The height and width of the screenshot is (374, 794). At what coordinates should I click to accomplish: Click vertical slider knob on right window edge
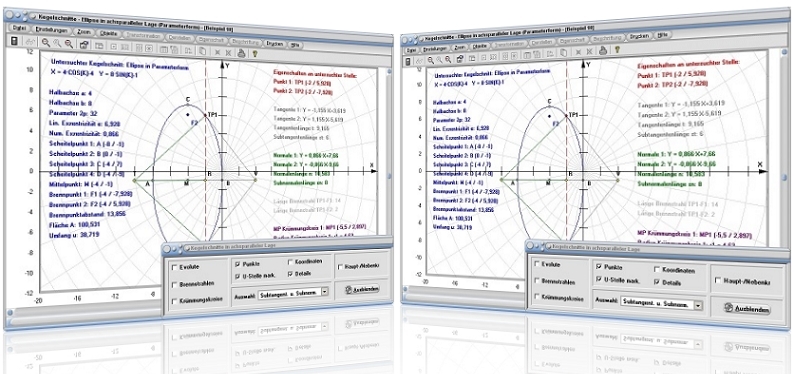[785, 178]
